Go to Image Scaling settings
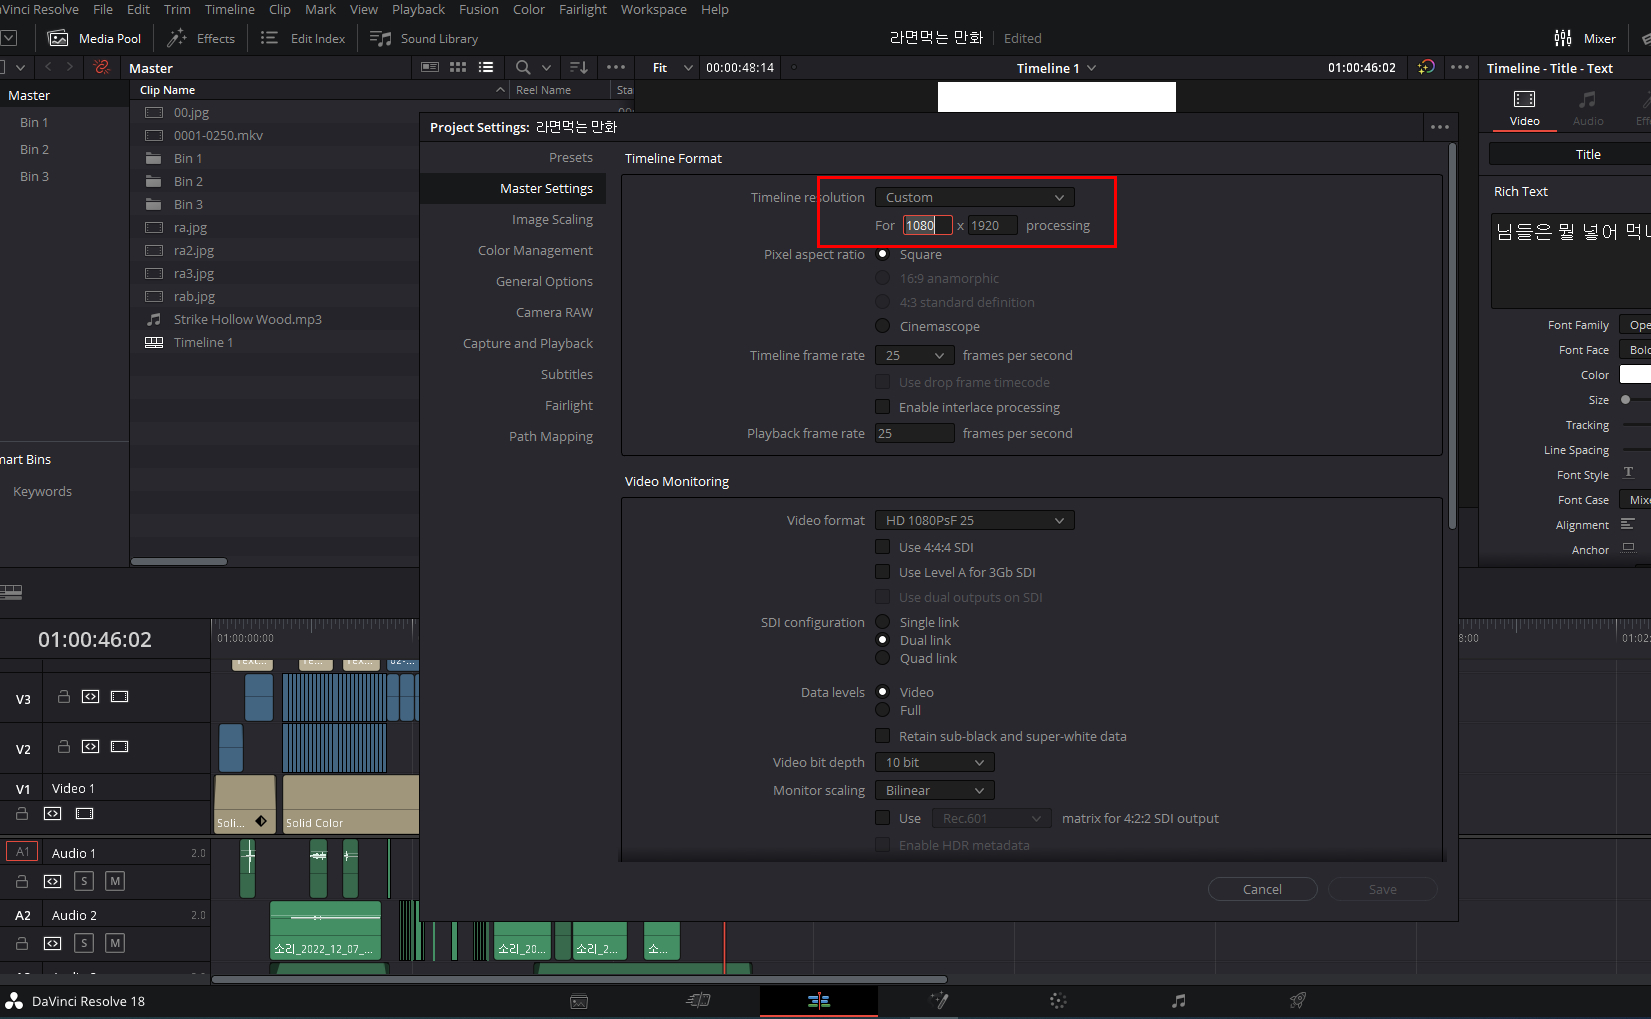Screen dimensions: 1651x1019 (552, 219)
